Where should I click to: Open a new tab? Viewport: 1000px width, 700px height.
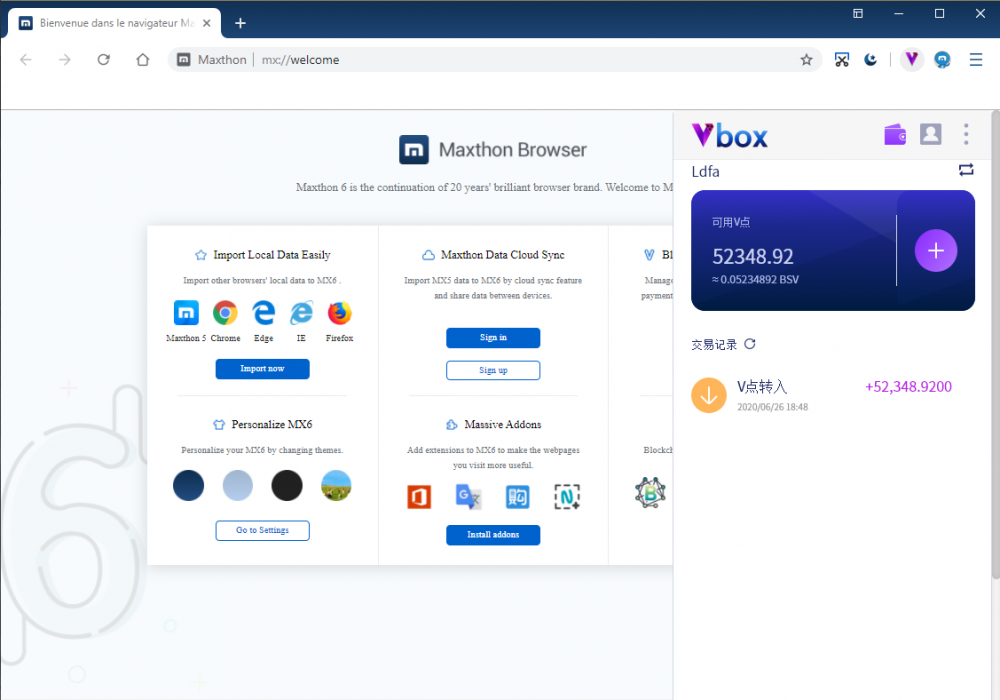pos(240,23)
